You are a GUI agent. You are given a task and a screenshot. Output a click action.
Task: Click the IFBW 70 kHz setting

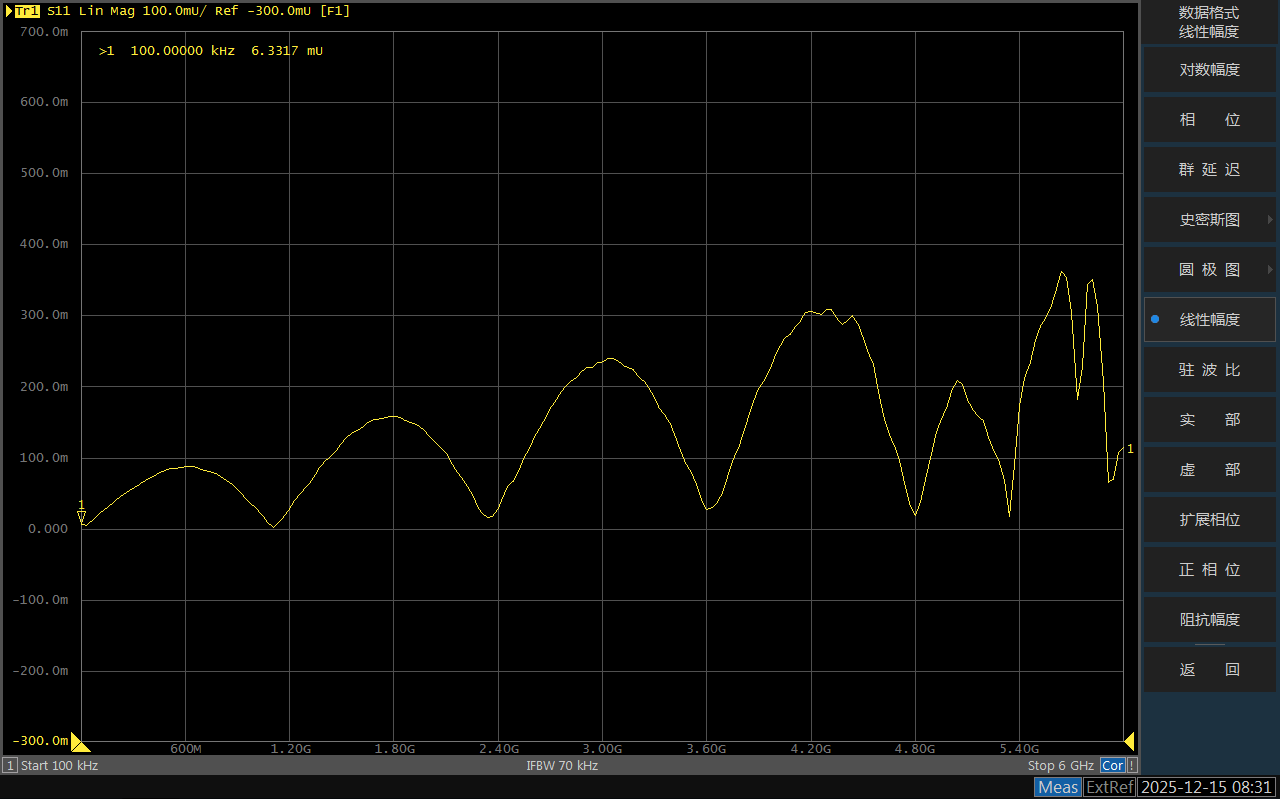pyautogui.click(x=562, y=765)
